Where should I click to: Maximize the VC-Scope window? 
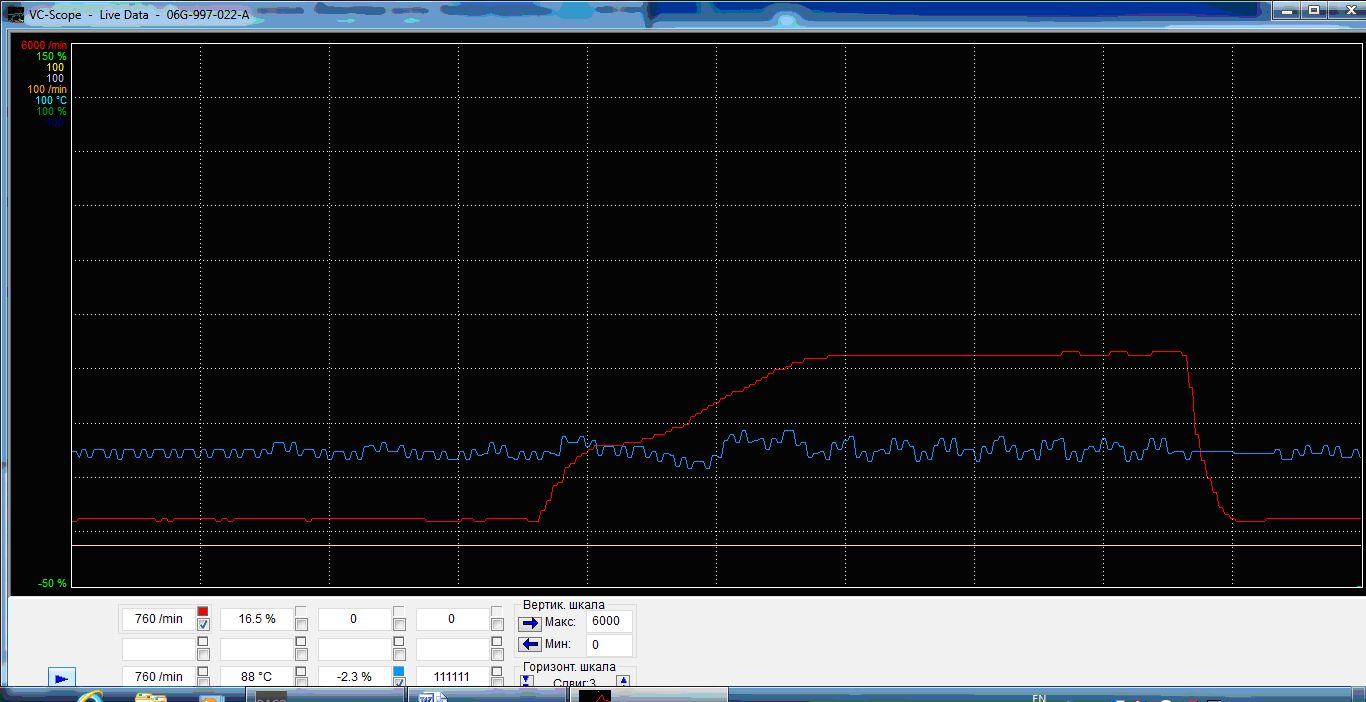pyautogui.click(x=1313, y=11)
